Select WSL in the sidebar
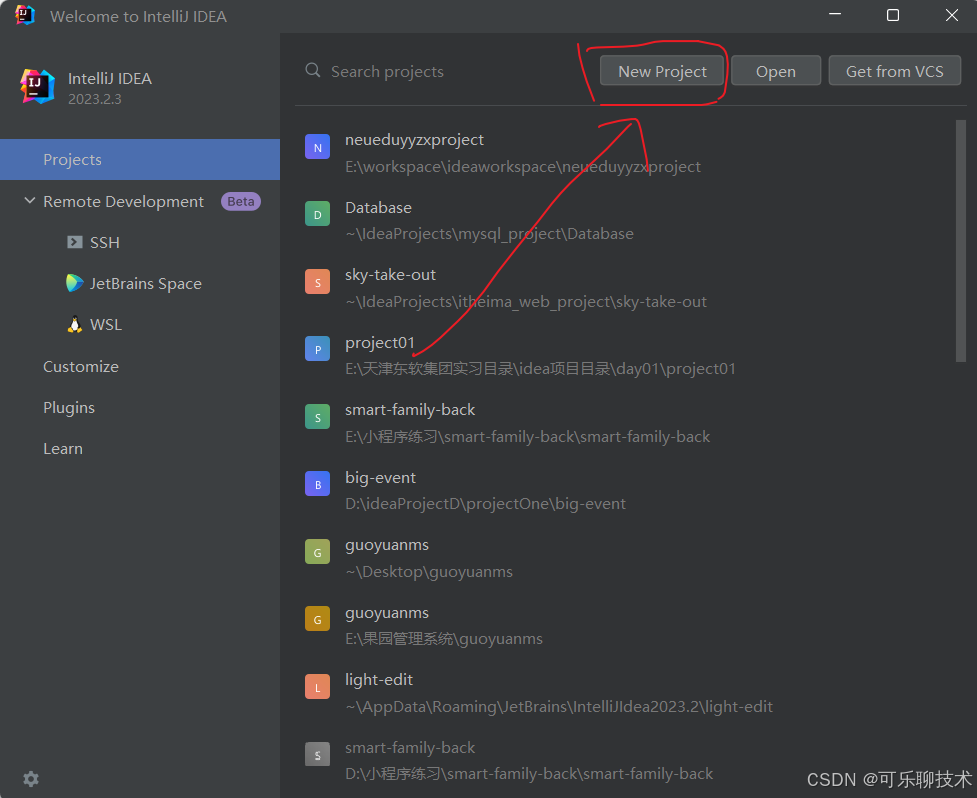Viewport: 977px width, 798px height. (106, 325)
